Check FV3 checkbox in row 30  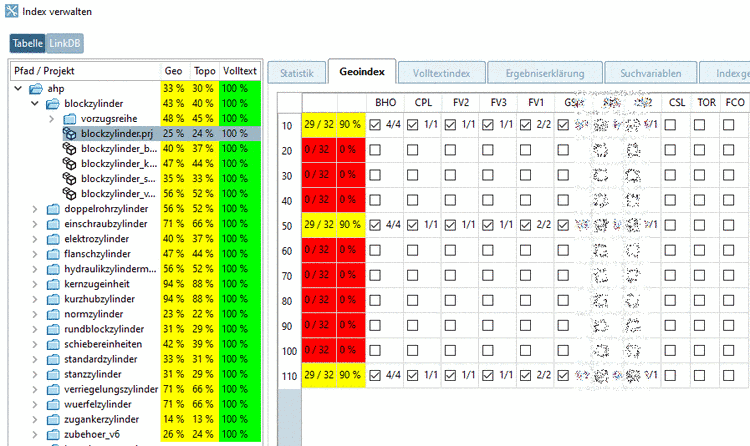(x=487, y=175)
